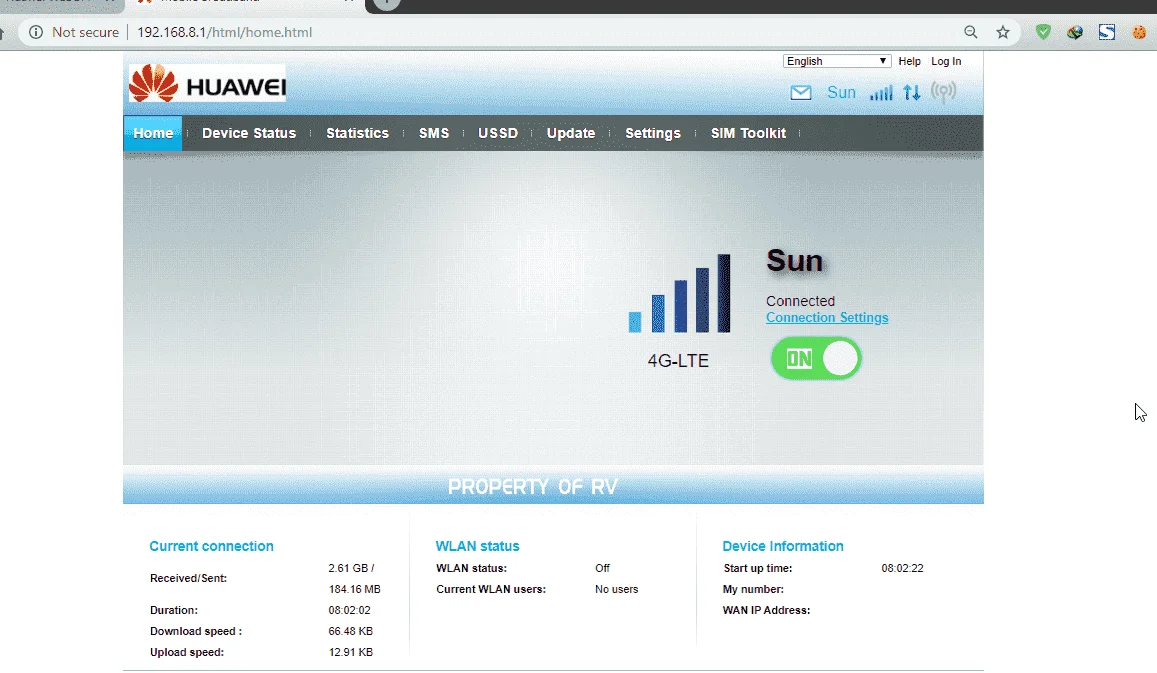Click the large 4G-LTE signal bars graphic

(x=680, y=294)
